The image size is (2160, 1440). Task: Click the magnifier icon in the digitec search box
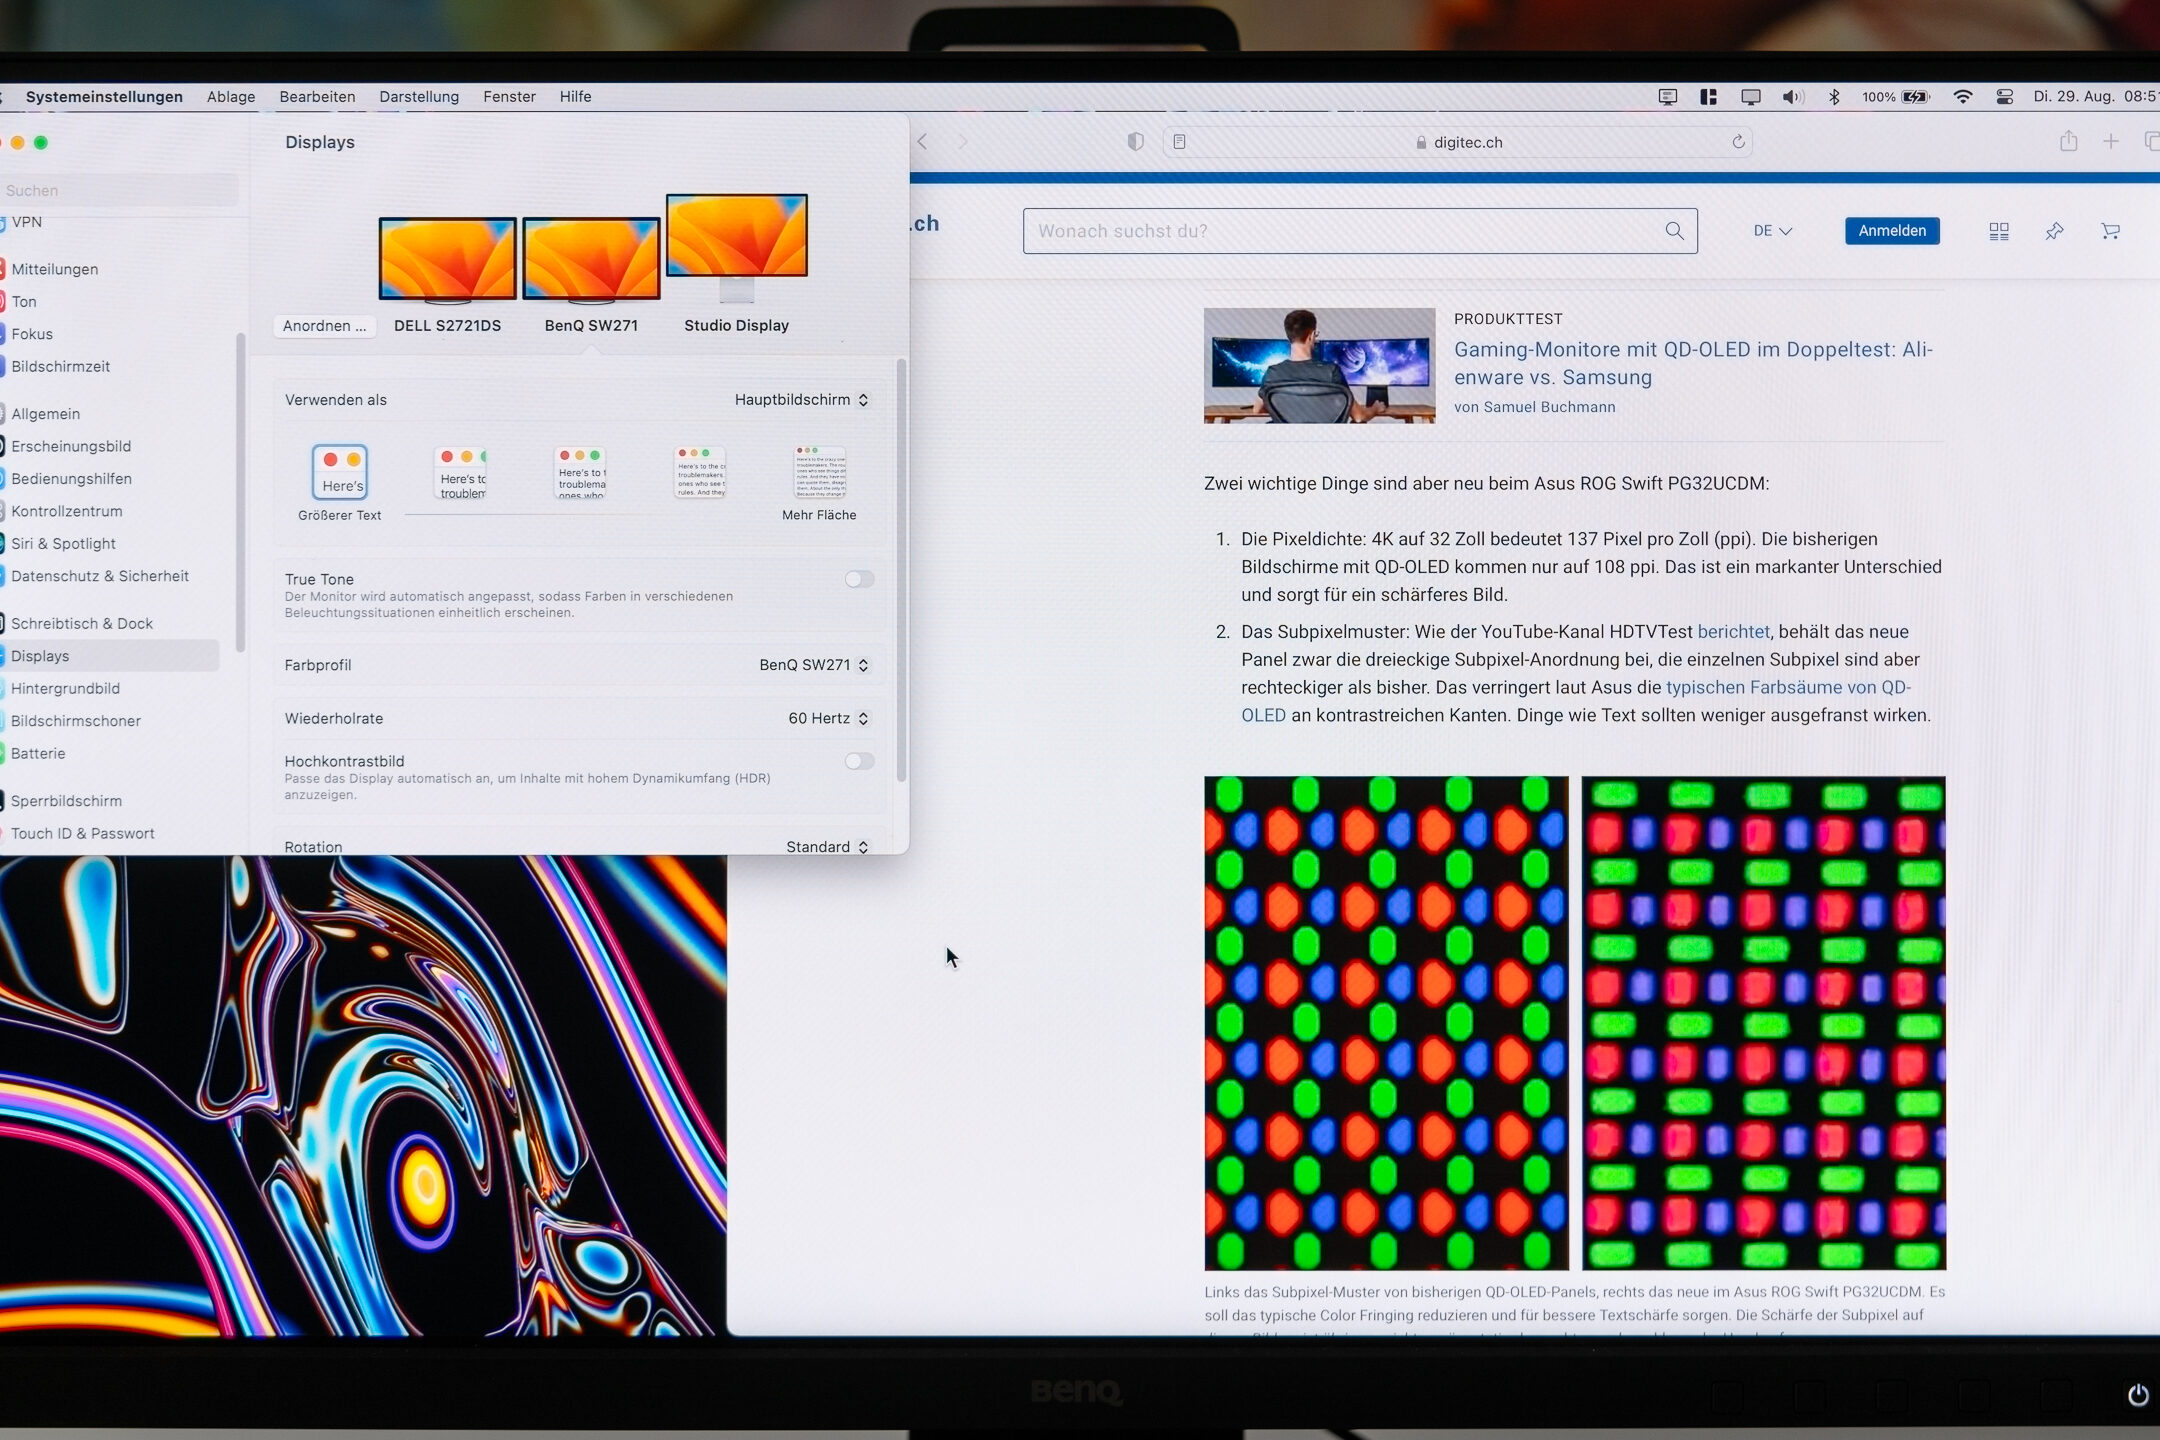1674,231
